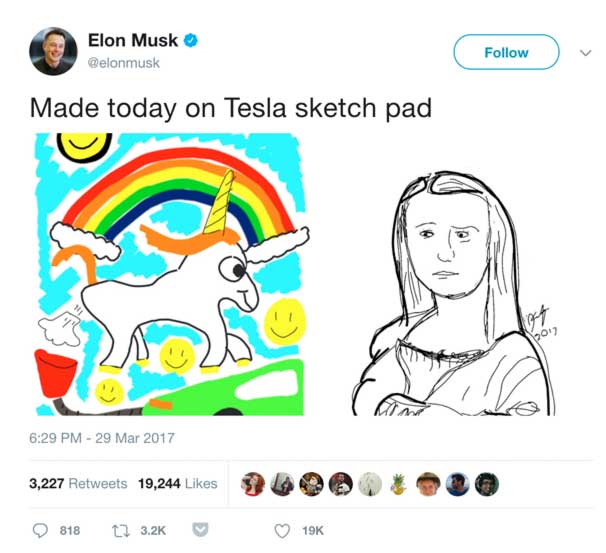This screenshot has height=553, width=606.
Task: Open the Mona Lisa sketch image
Action: [454, 293]
